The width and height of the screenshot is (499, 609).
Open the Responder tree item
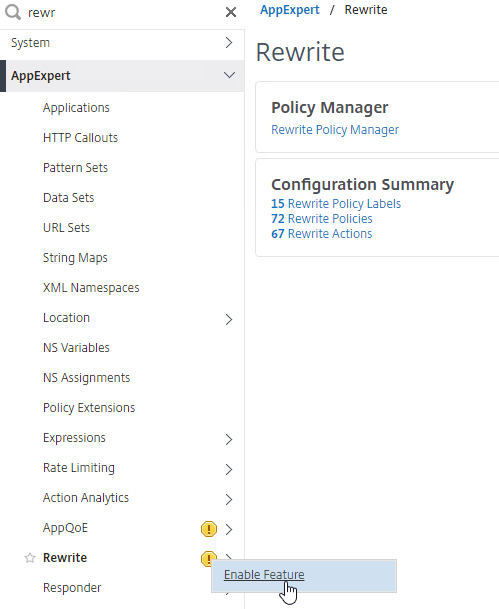(x=72, y=588)
